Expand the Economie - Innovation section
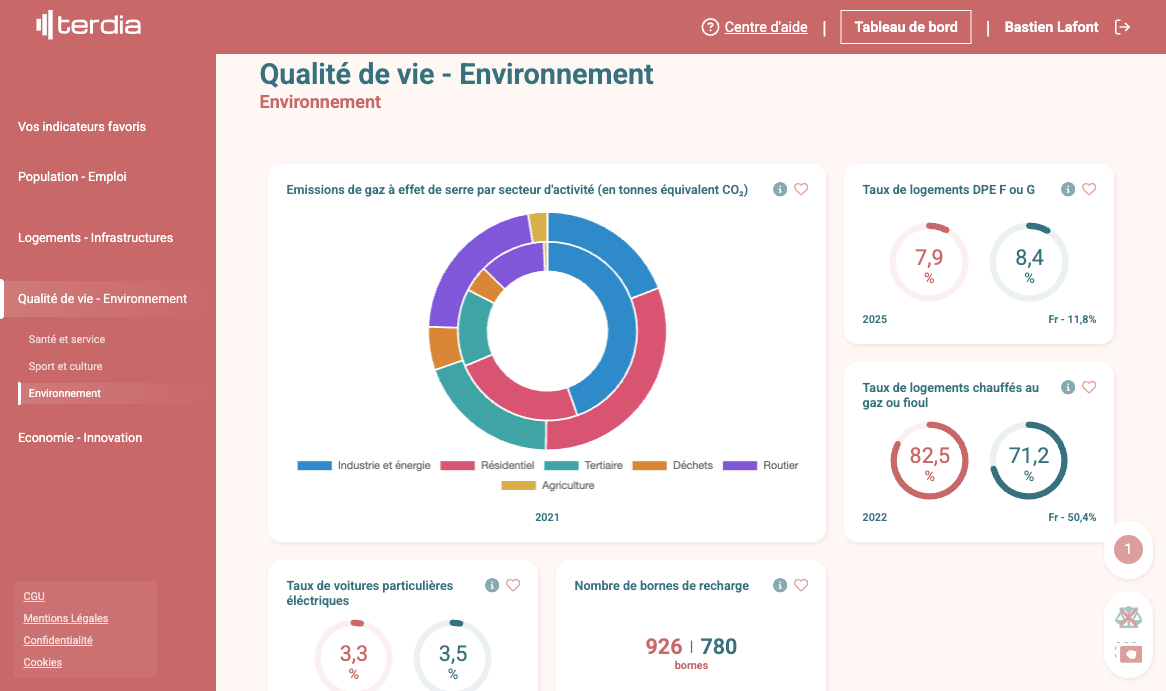This screenshot has height=691, width=1166. (x=80, y=438)
